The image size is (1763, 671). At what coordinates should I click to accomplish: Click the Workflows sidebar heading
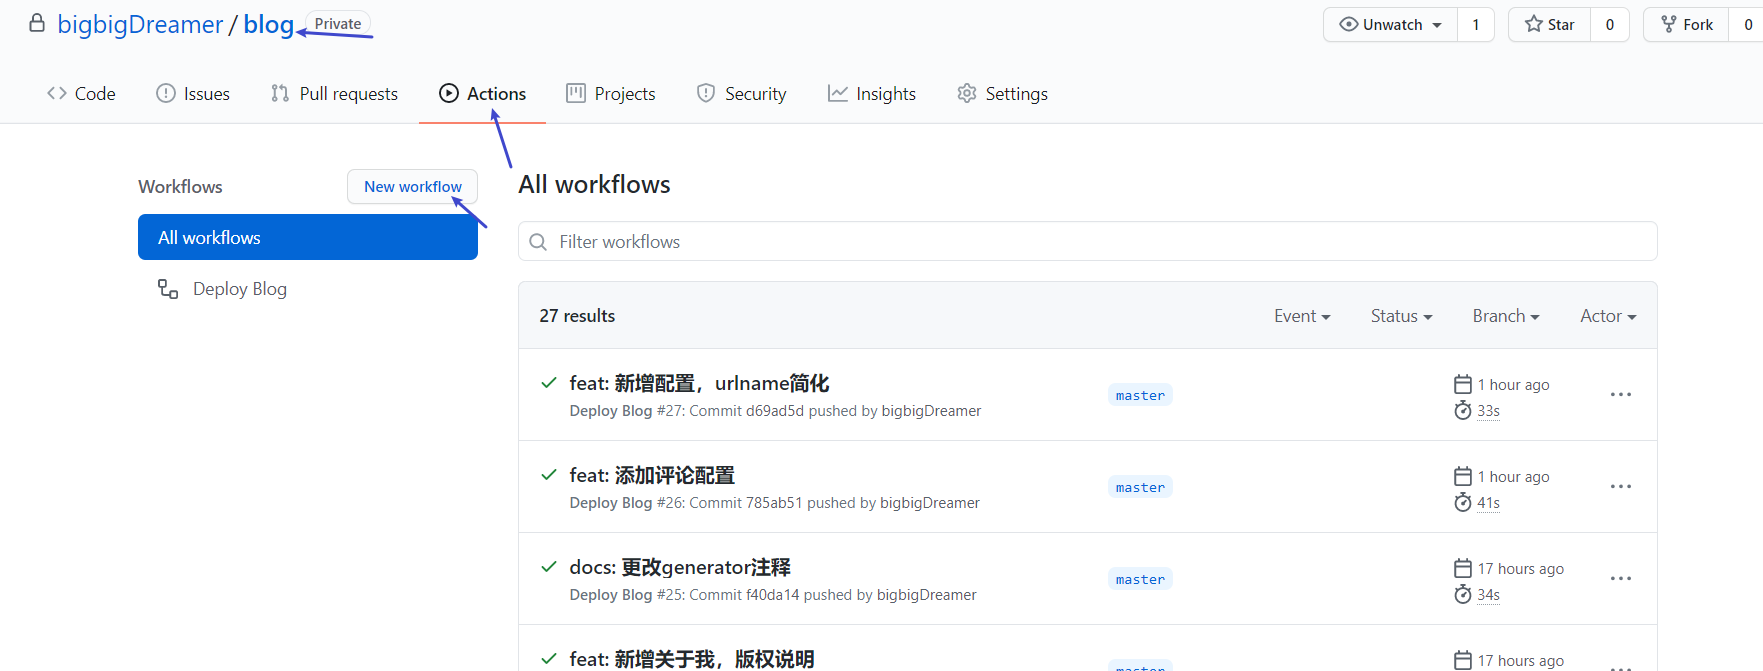click(x=180, y=187)
